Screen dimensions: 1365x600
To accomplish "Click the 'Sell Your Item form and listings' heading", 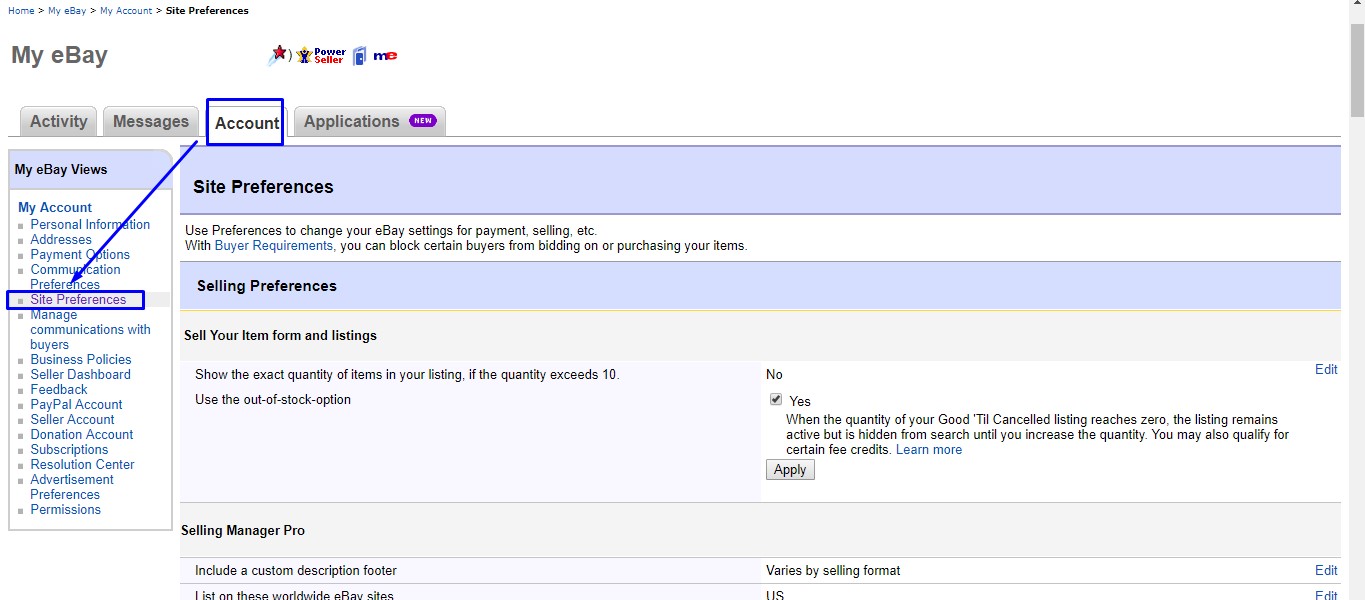I will [x=280, y=335].
